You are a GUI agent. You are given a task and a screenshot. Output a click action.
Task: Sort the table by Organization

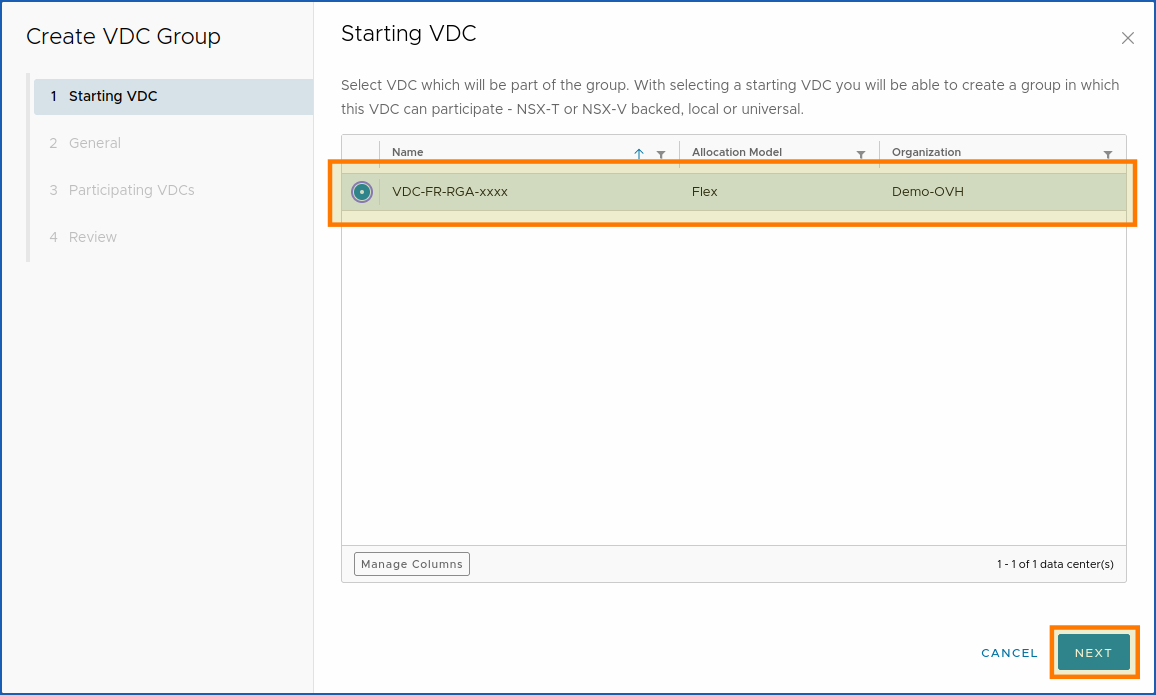click(x=926, y=152)
